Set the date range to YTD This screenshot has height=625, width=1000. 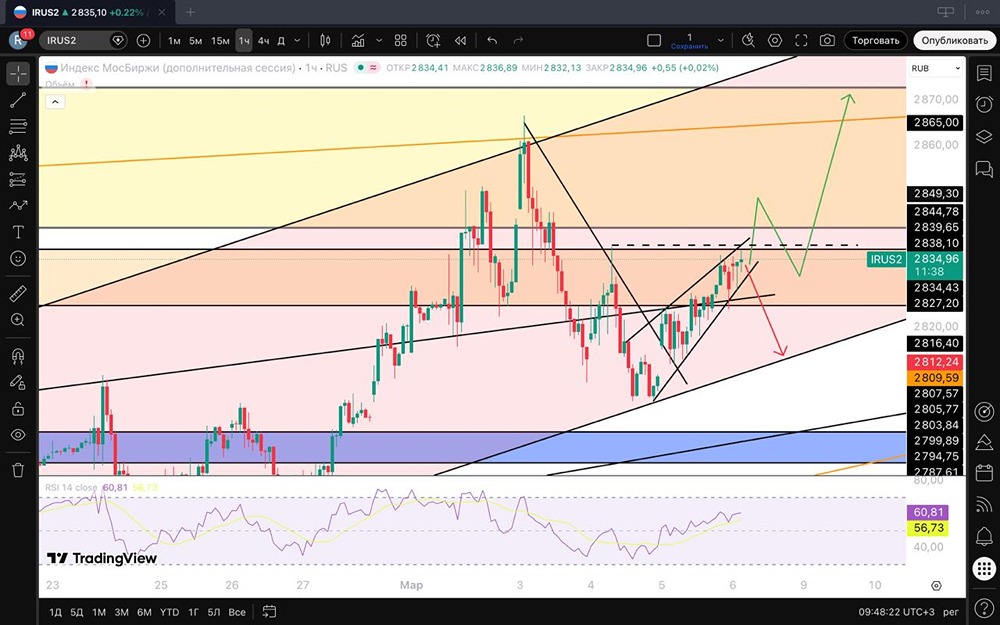(x=169, y=612)
